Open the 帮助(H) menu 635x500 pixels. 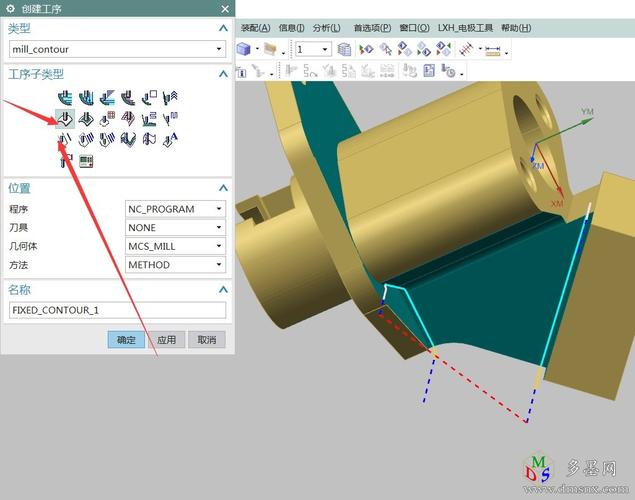pos(516,28)
